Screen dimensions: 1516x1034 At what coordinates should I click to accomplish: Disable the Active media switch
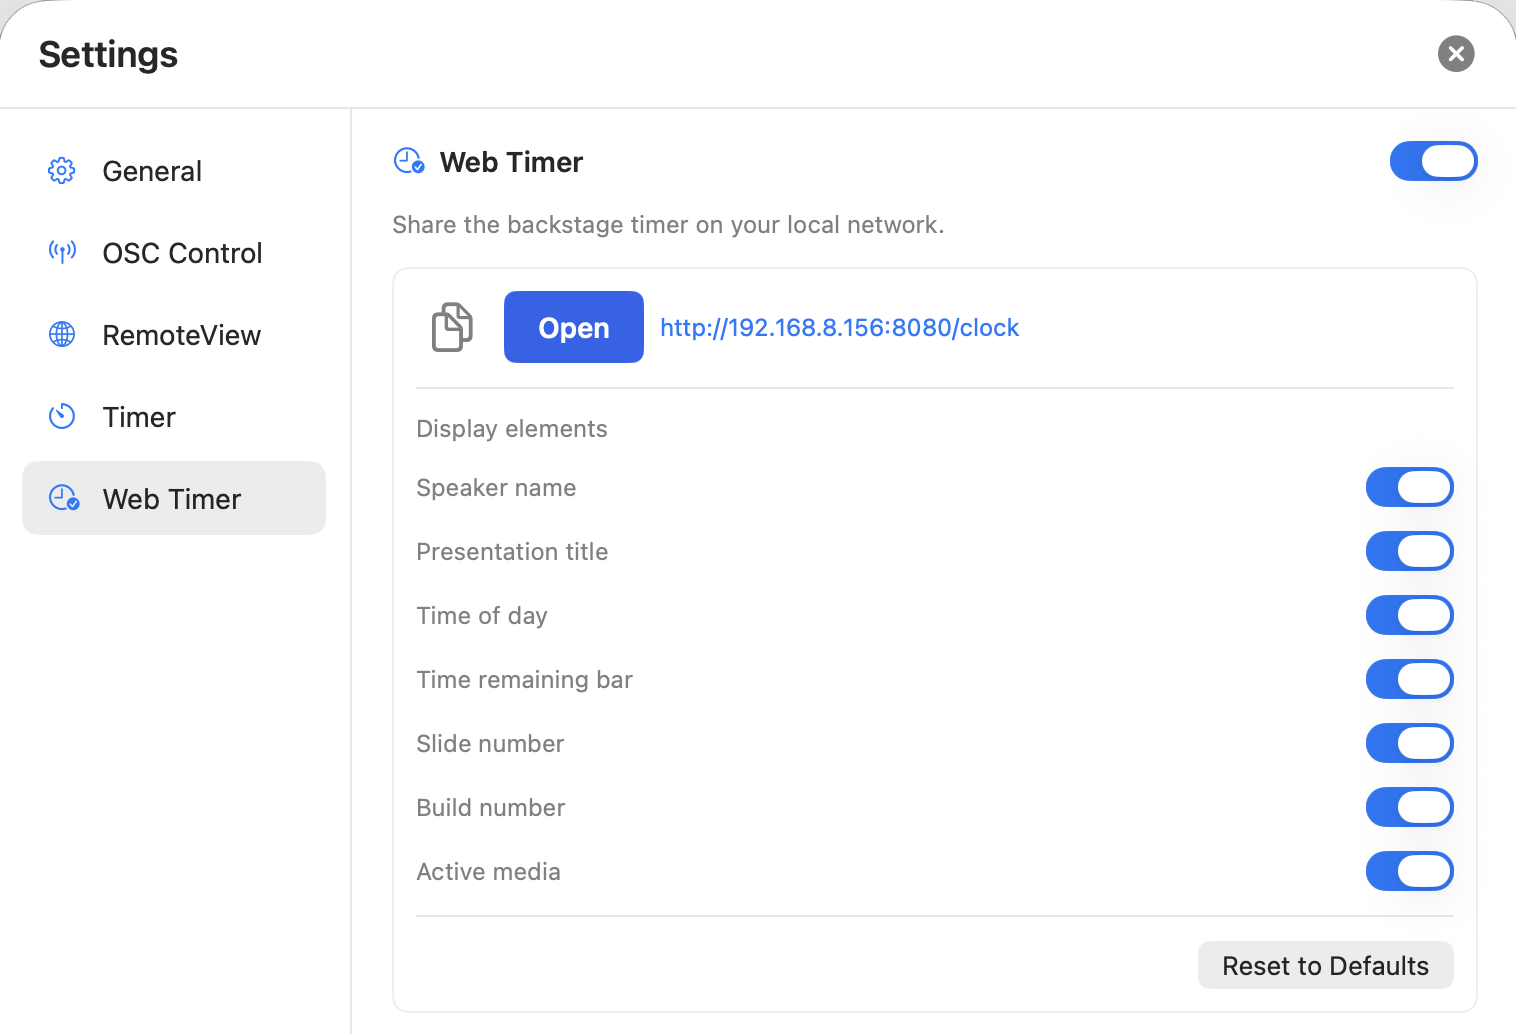(x=1409, y=871)
